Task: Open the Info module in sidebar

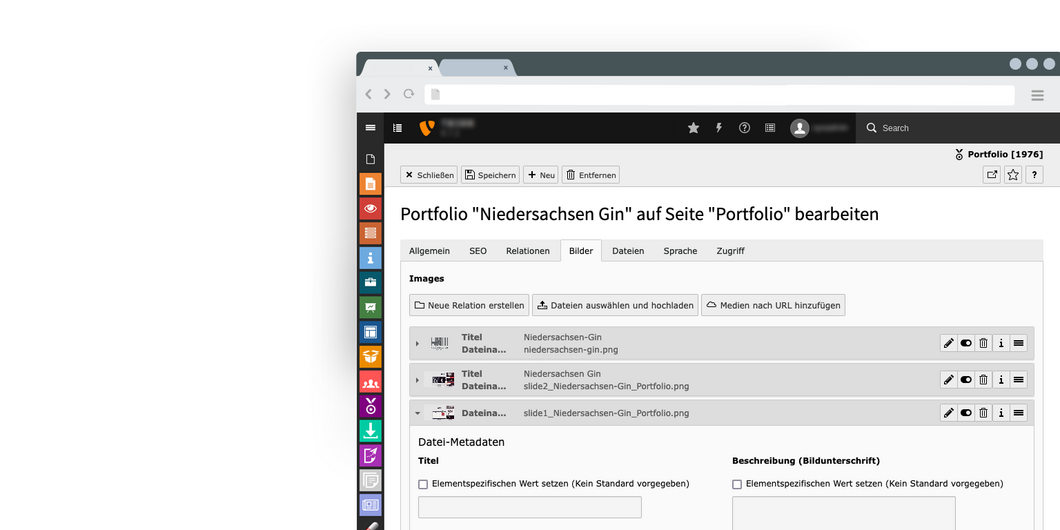Action: click(x=370, y=258)
